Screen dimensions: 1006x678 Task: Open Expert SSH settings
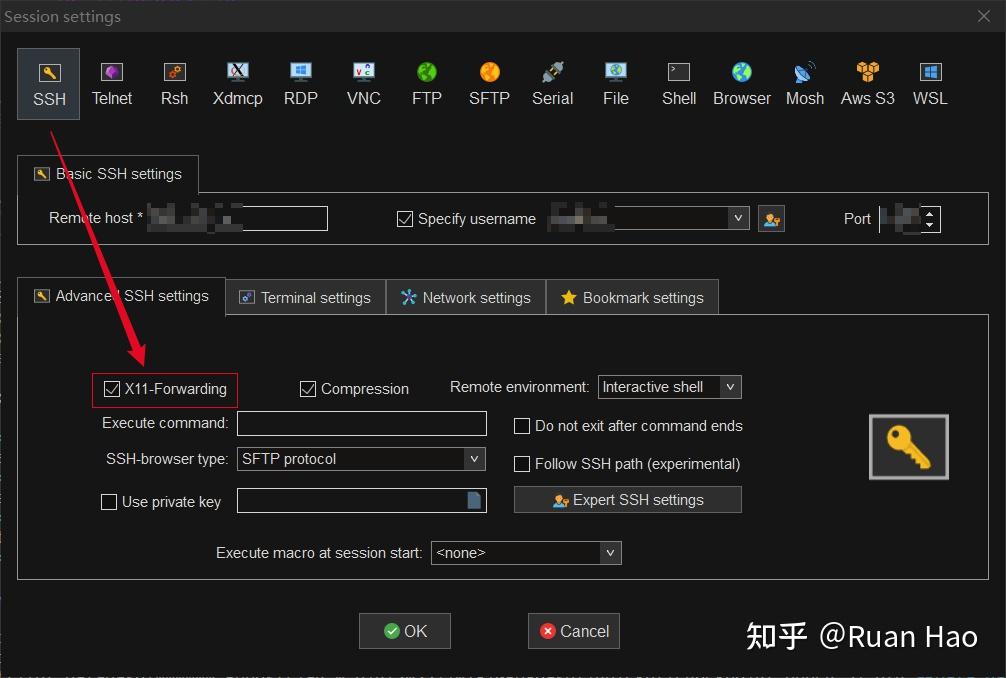tap(627, 499)
